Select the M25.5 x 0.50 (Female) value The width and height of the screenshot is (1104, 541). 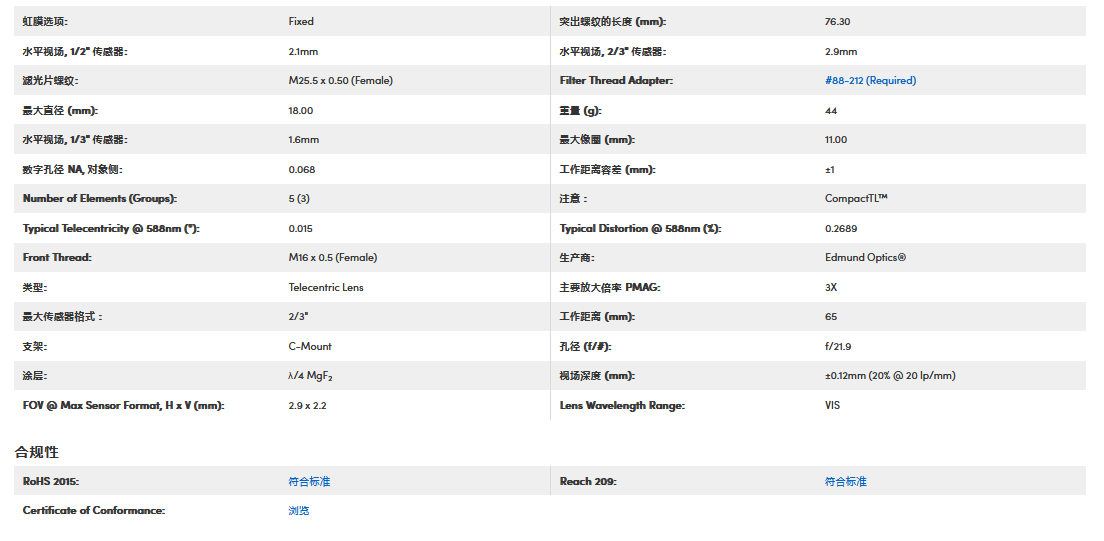click(340, 80)
